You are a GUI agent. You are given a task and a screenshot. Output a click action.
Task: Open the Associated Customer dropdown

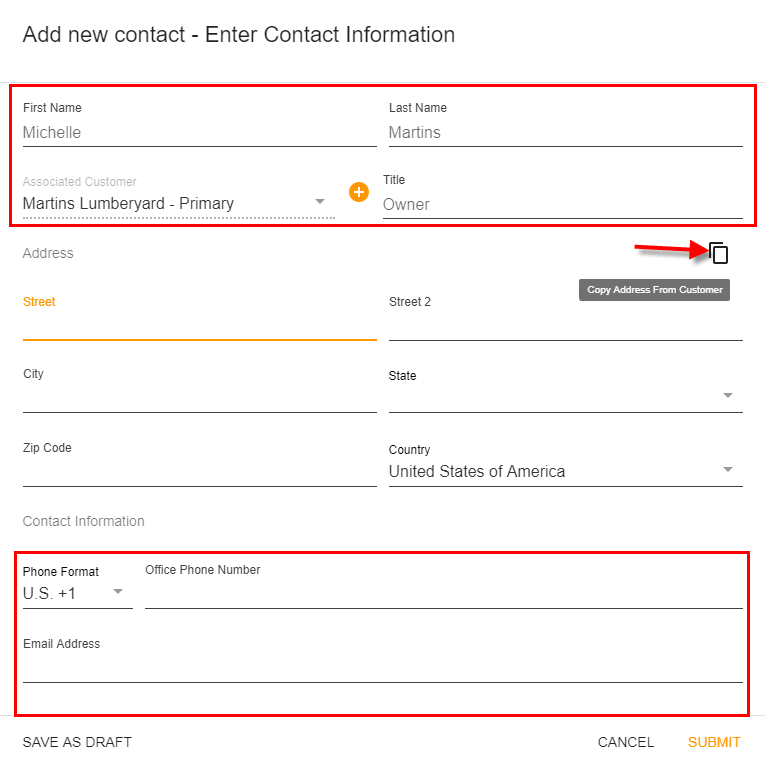point(178,203)
